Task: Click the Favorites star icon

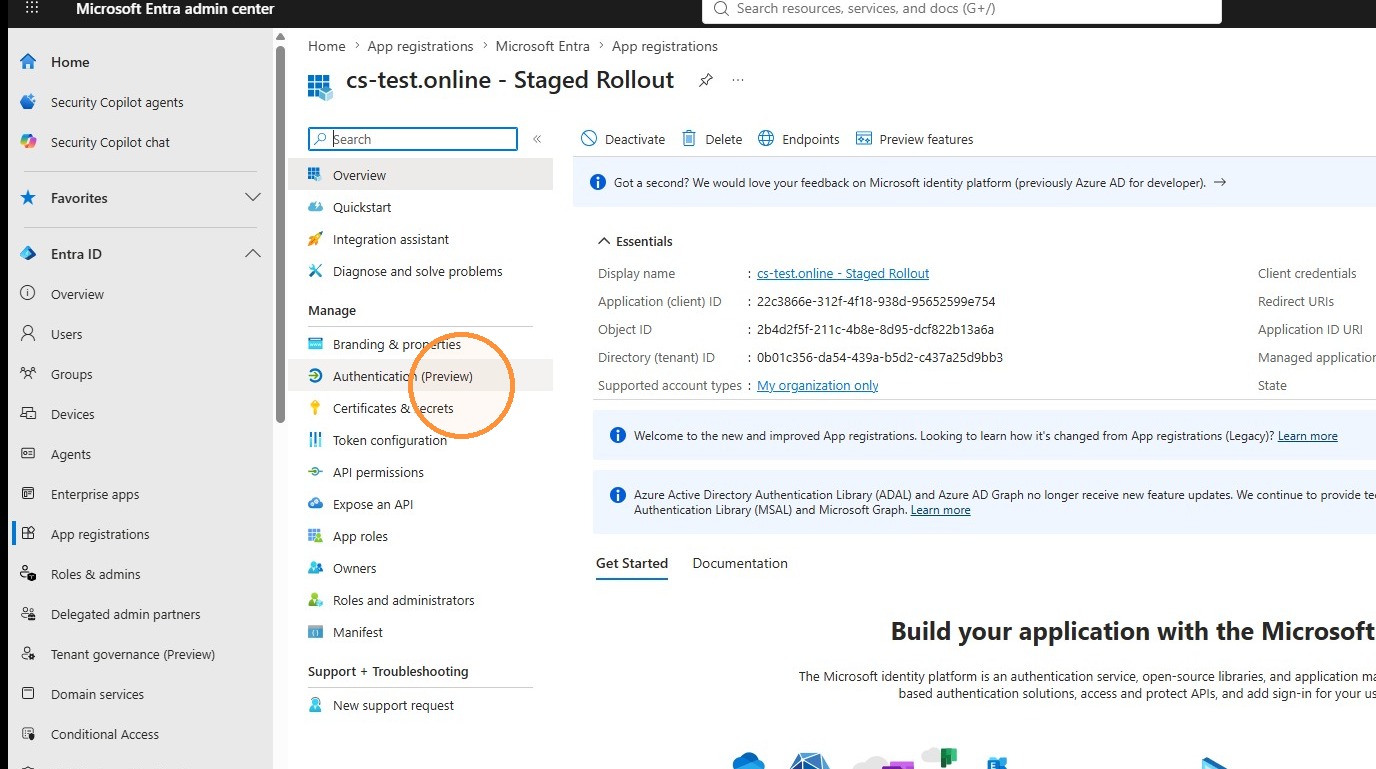Action: coord(28,198)
